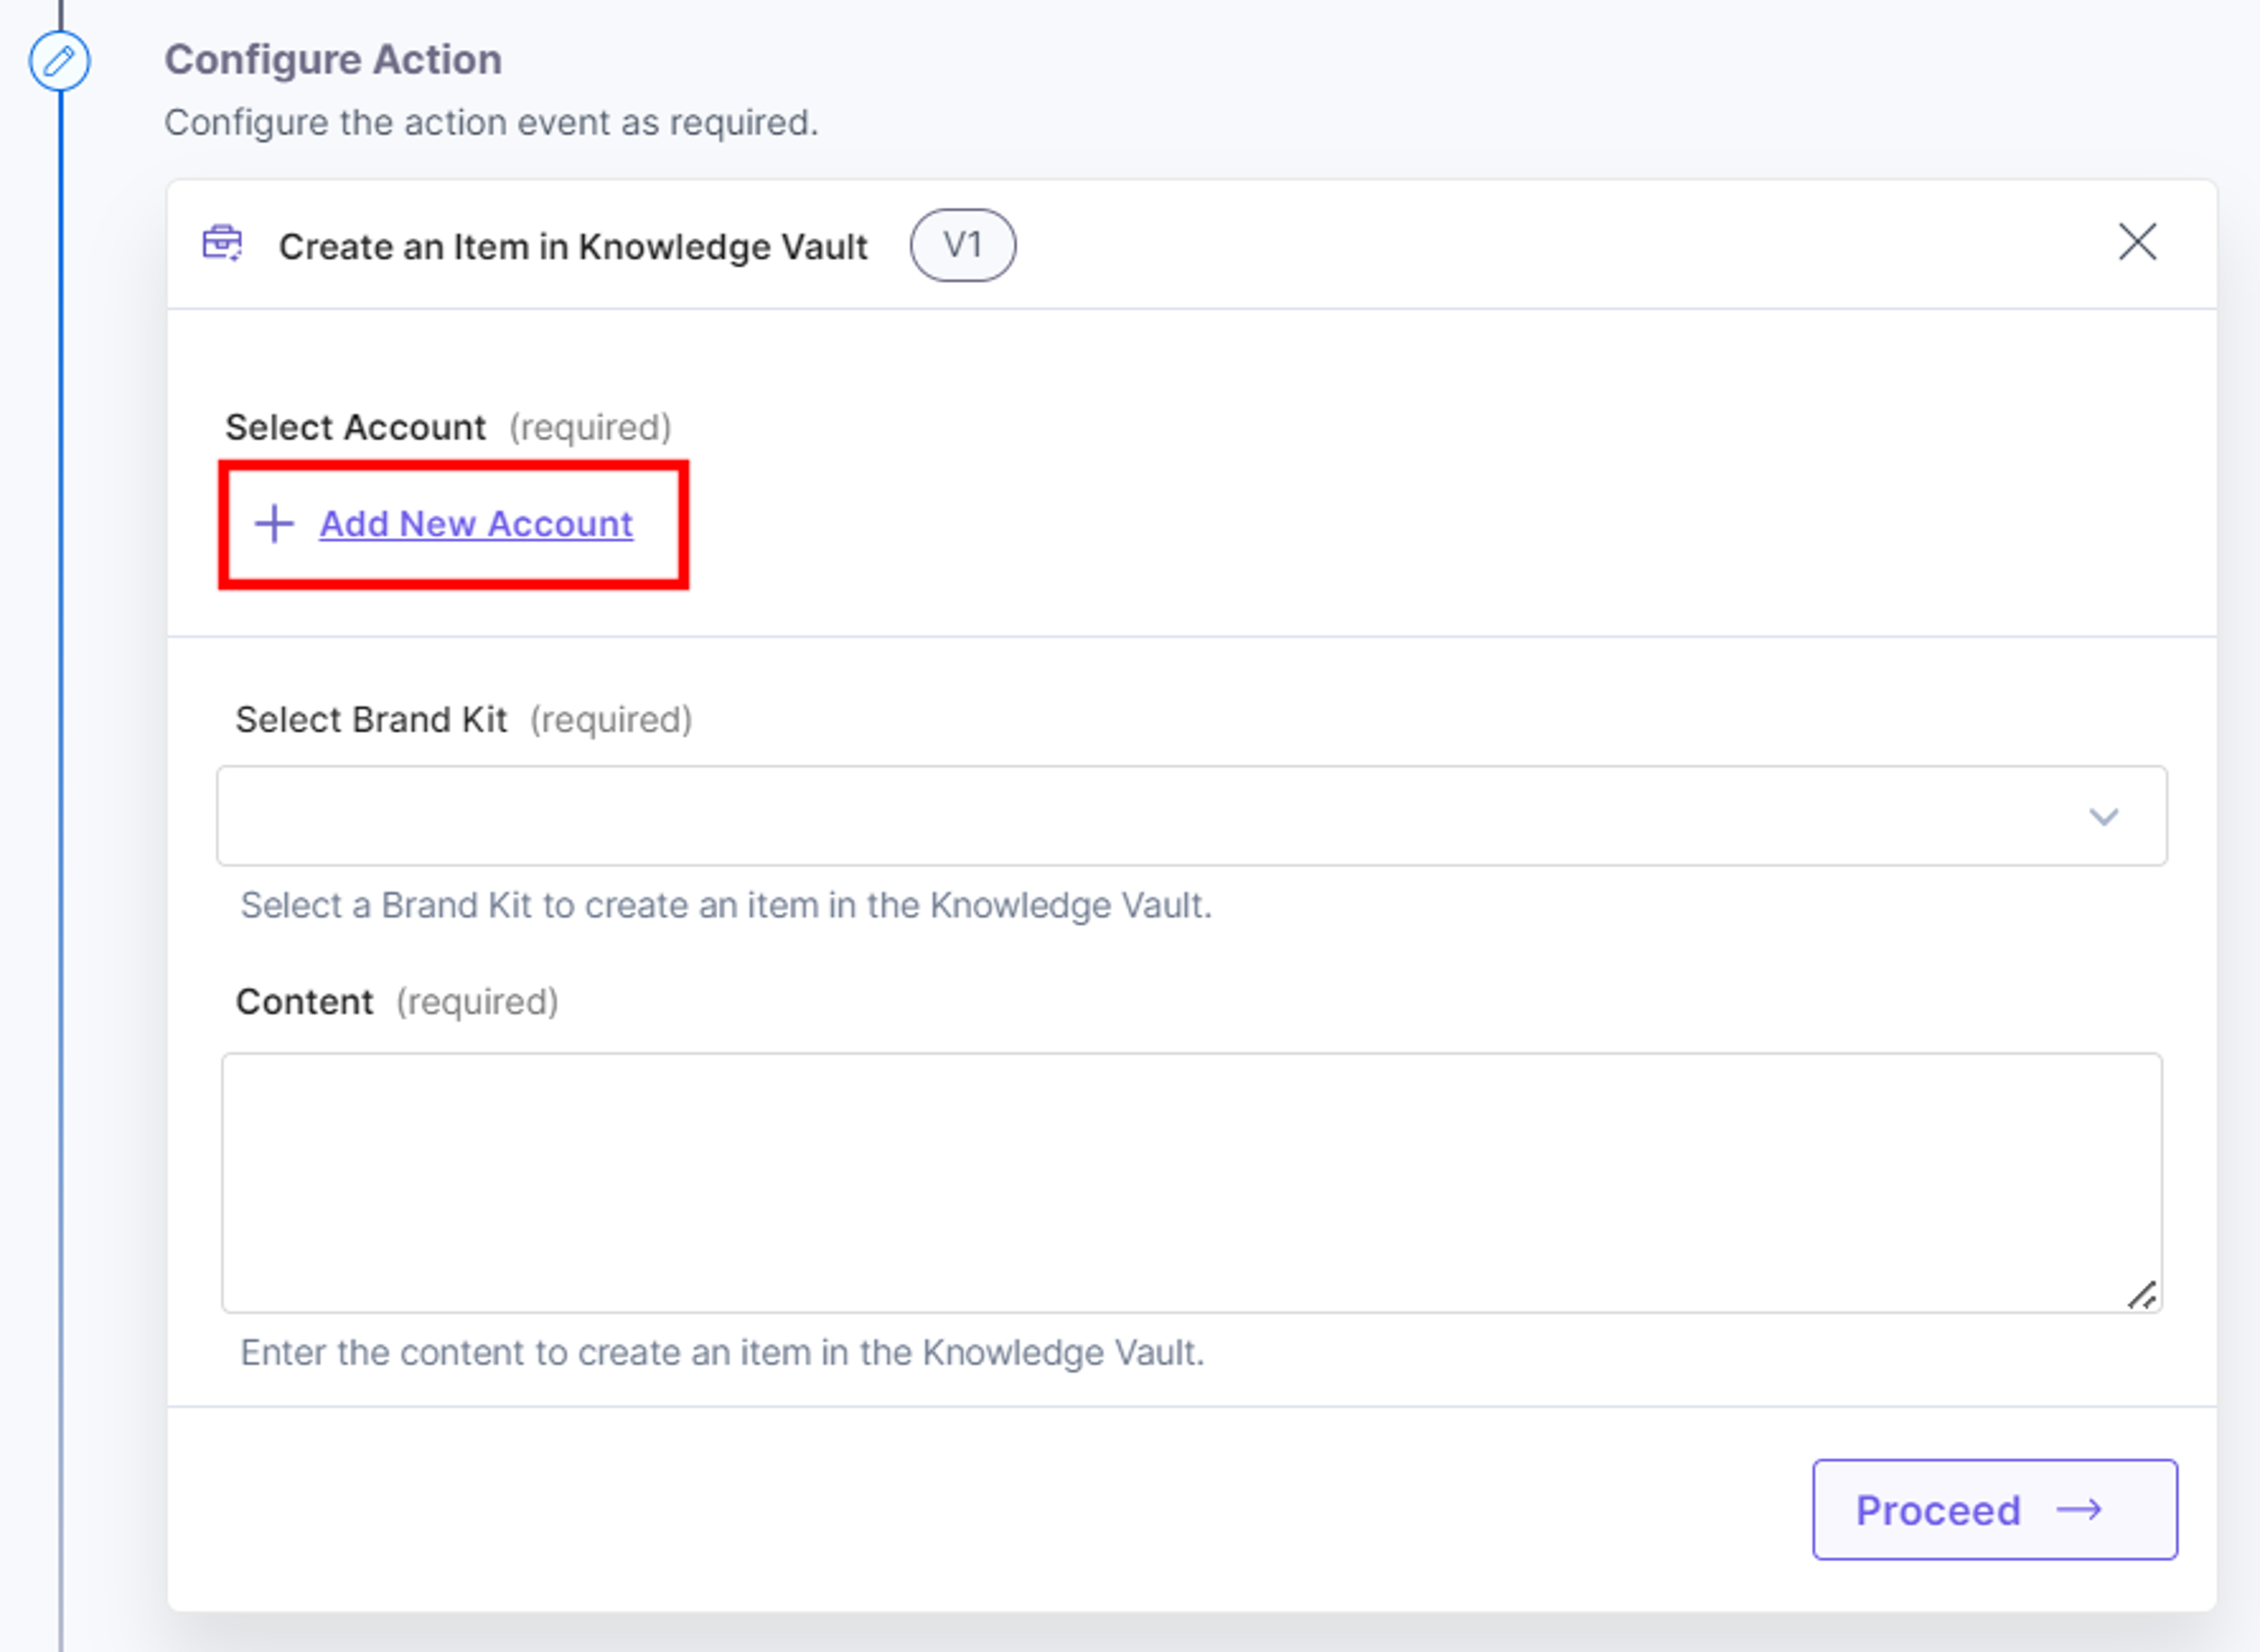Click 'Configure the action event as required' text
This screenshot has width=2260, height=1652.
tap(491, 123)
